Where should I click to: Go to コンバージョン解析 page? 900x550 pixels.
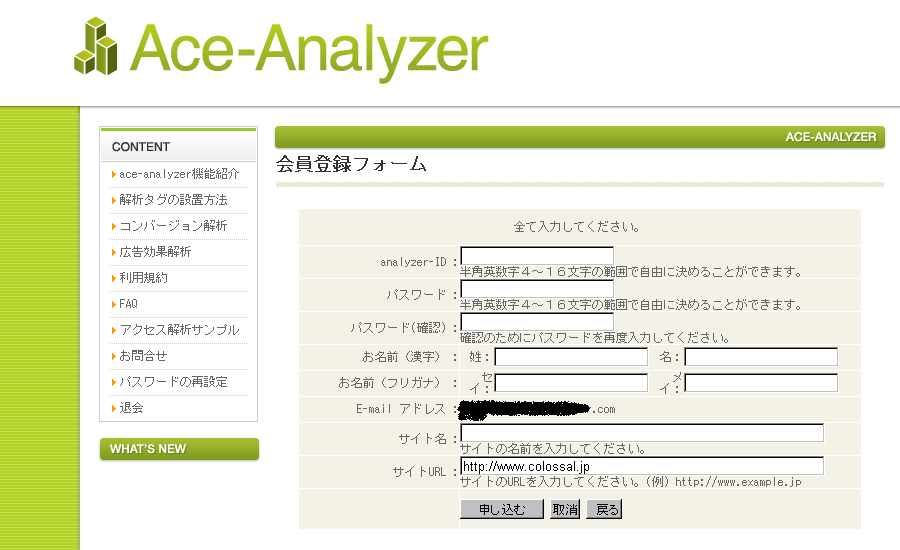173,226
